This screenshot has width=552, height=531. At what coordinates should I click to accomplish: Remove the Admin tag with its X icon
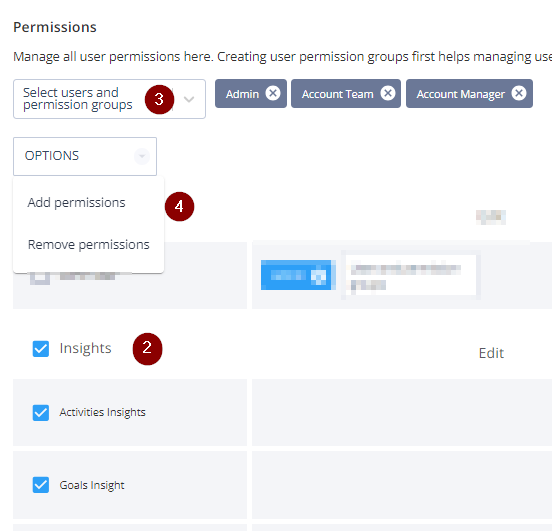click(273, 93)
